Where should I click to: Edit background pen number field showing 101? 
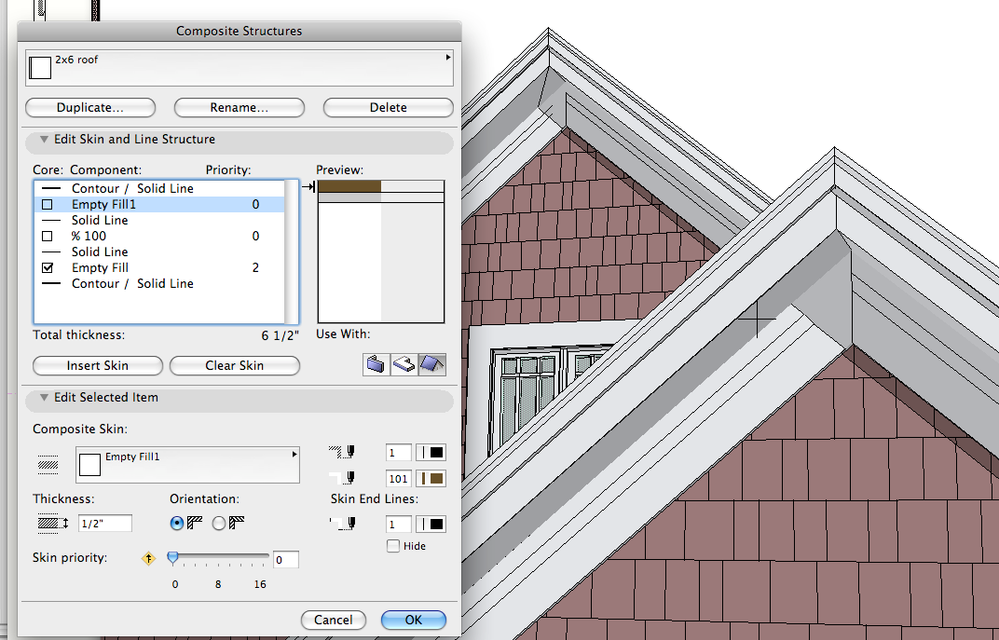coord(398,478)
